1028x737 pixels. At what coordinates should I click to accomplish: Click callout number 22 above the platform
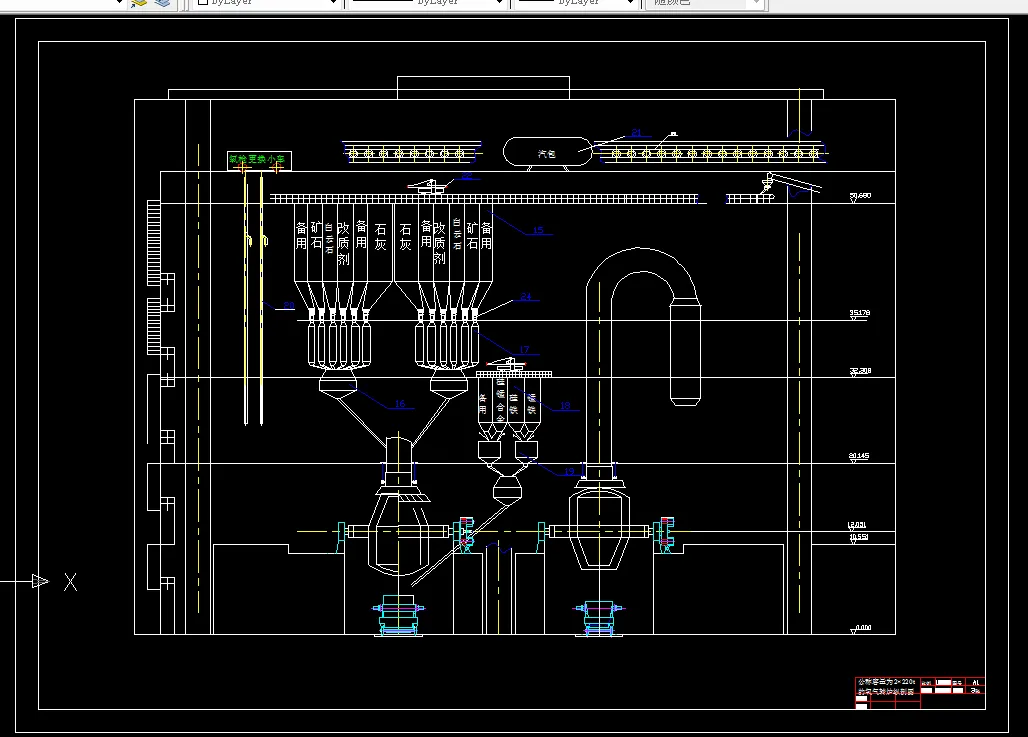tap(467, 176)
